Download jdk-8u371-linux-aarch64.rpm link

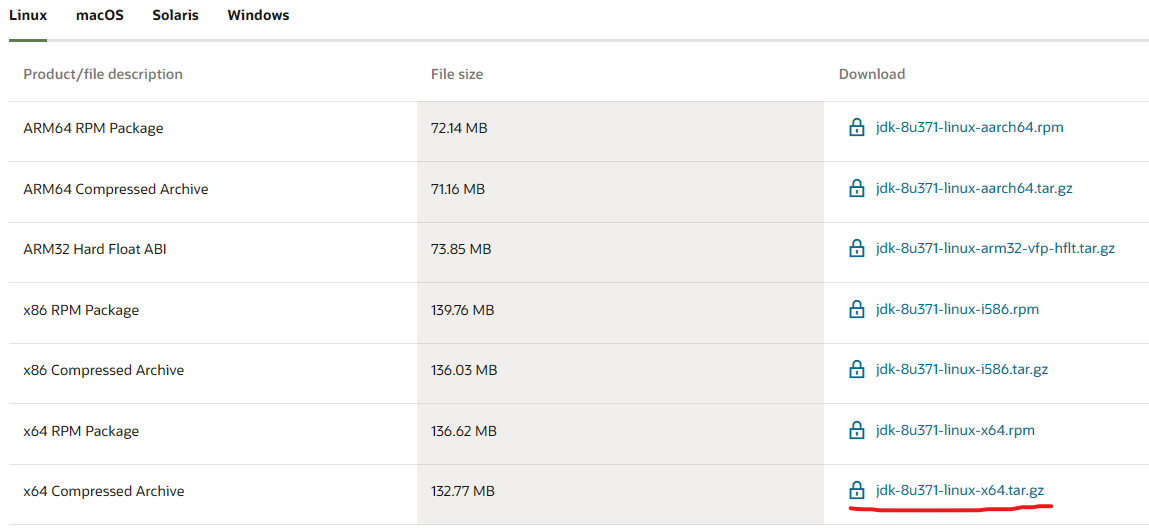pyautogui.click(x=969, y=128)
